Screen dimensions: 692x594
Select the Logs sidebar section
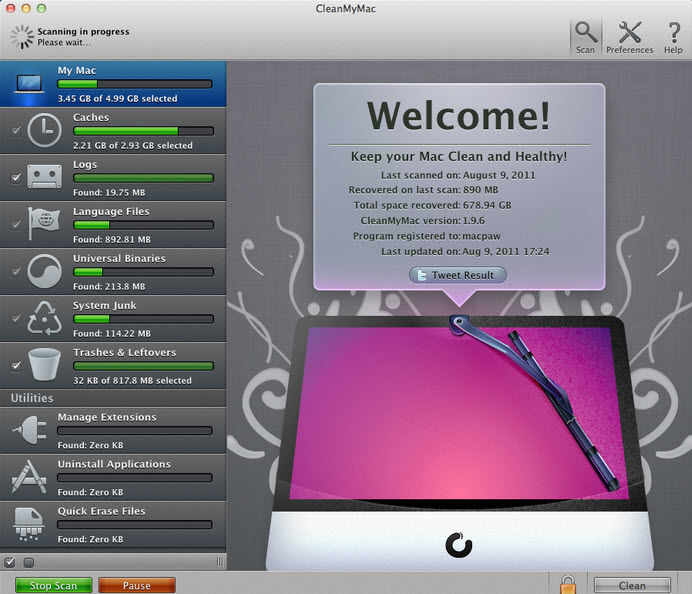(113, 178)
